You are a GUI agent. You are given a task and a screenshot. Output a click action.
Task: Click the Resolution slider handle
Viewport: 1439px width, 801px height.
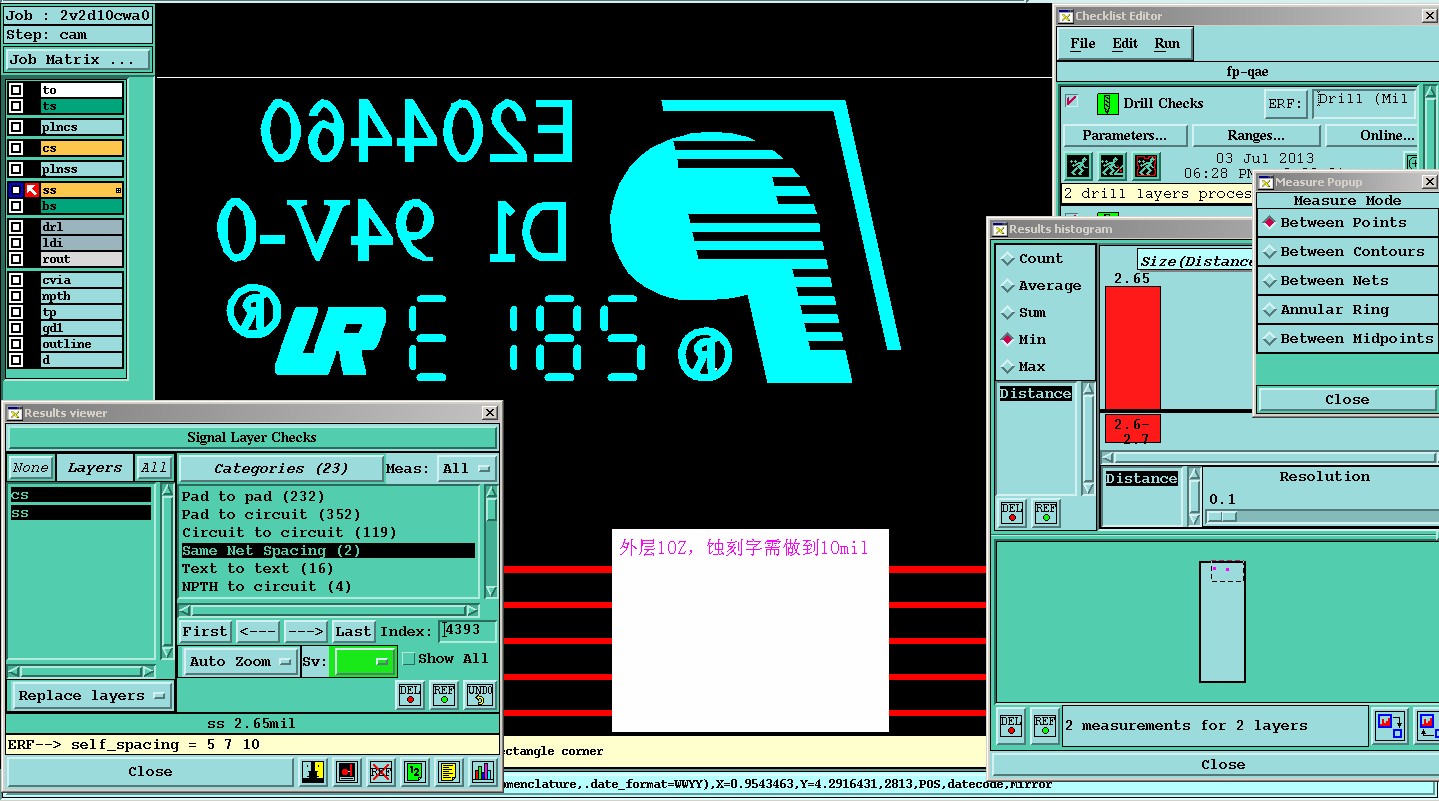coord(1221,516)
